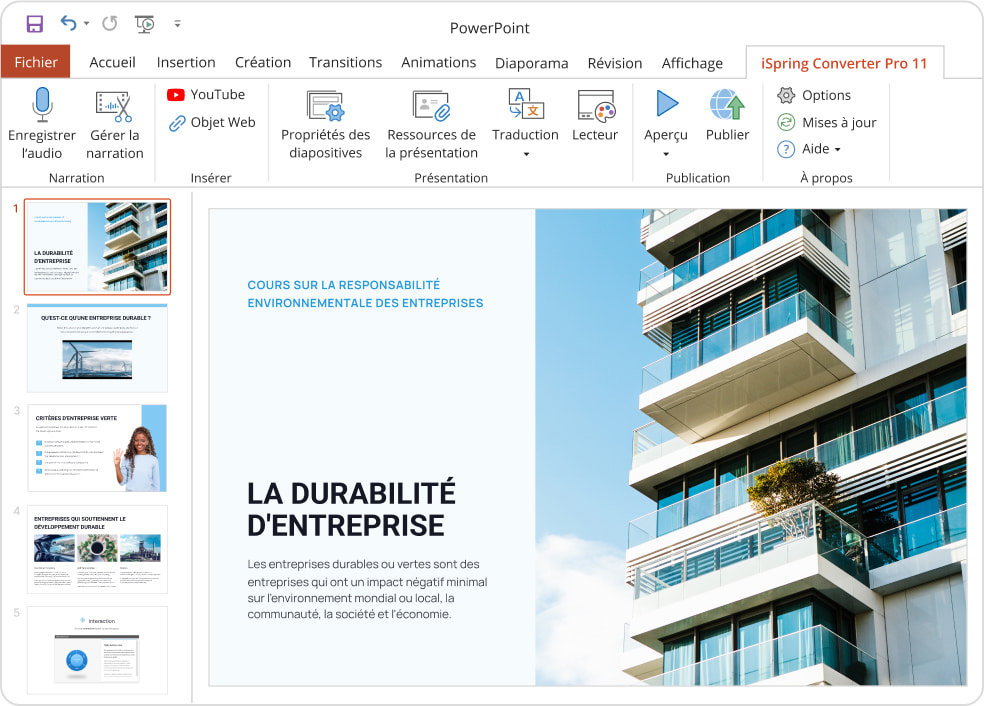
Task: Select slide 3 thumbnail in the panel
Action: click(x=97, y=448)
